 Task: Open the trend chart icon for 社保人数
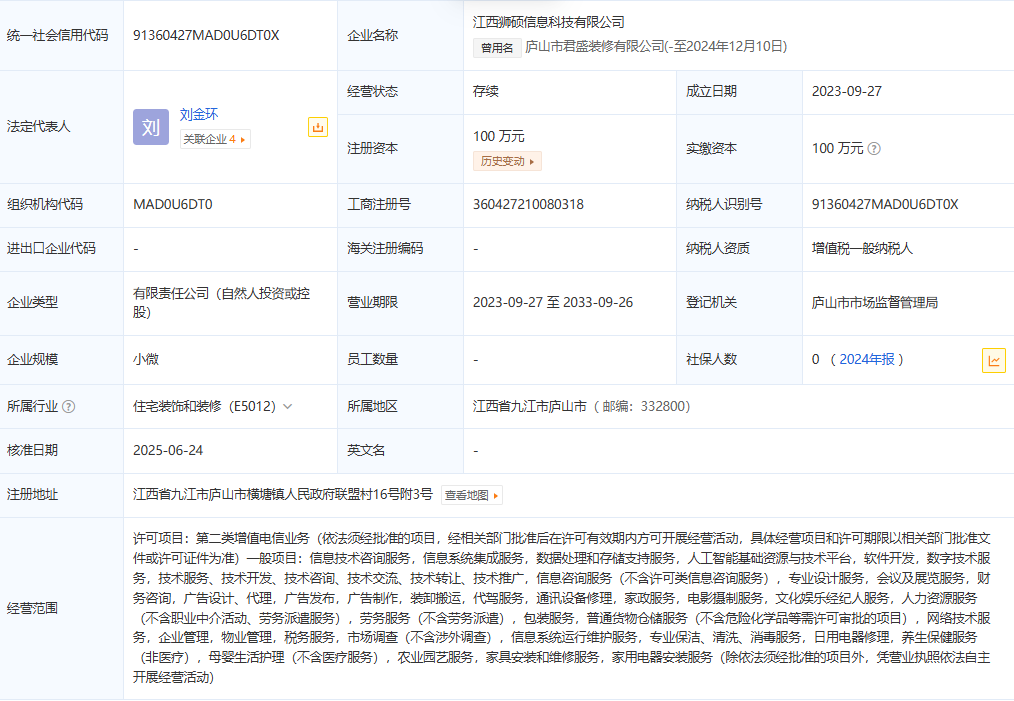993,360
